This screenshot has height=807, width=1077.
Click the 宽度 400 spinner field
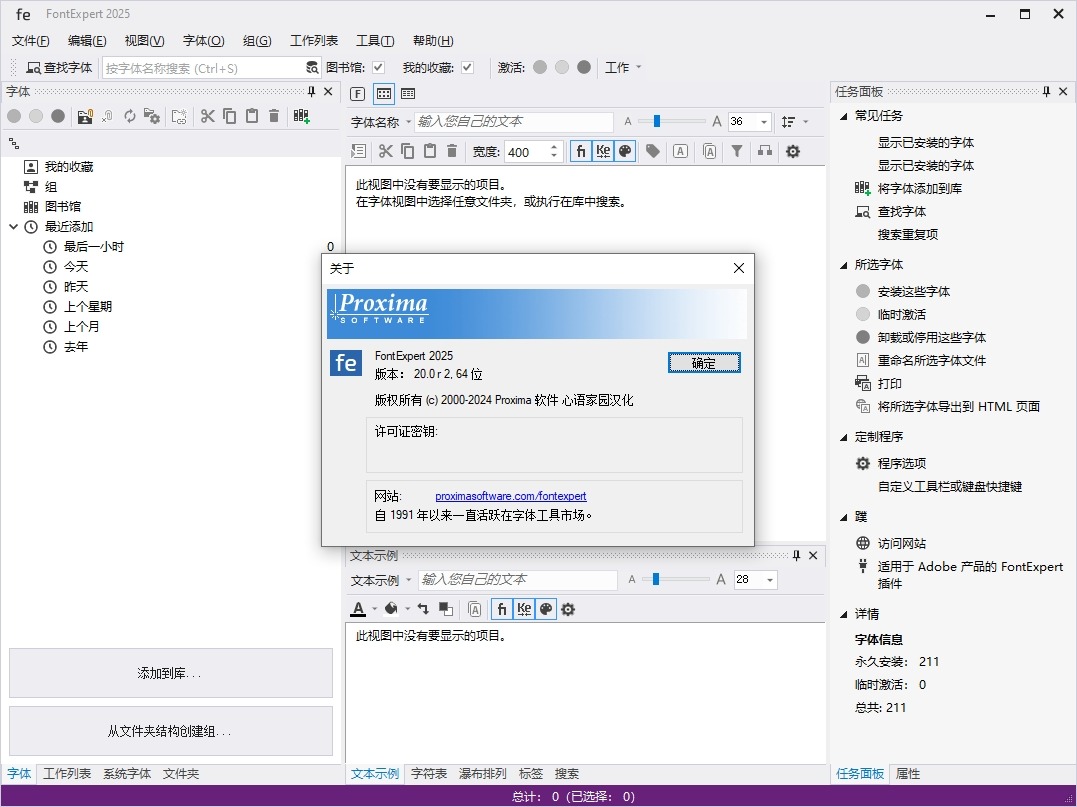[534, 152]
